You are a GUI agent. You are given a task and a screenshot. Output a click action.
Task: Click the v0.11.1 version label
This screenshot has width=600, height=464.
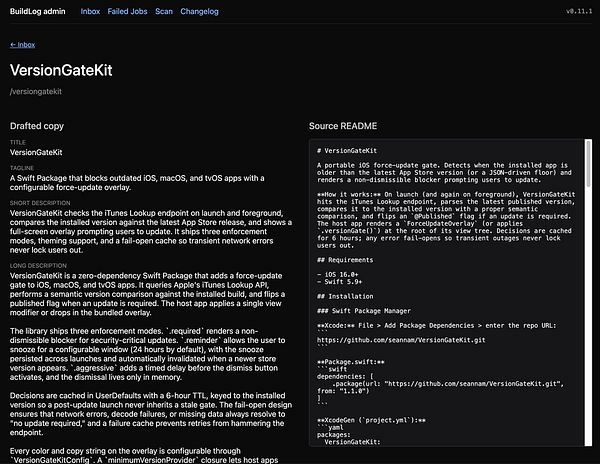click(579, 11)
